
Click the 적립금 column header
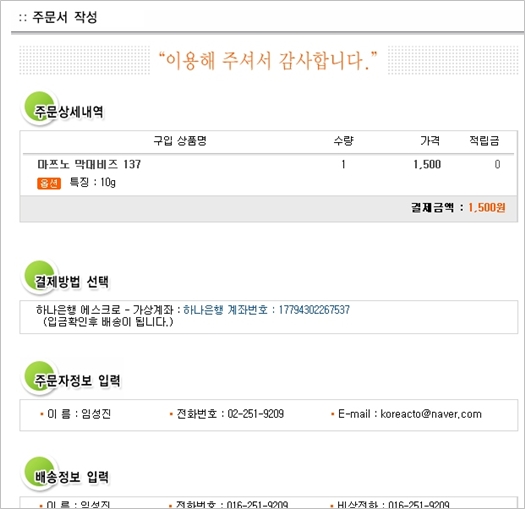point(484,141)
